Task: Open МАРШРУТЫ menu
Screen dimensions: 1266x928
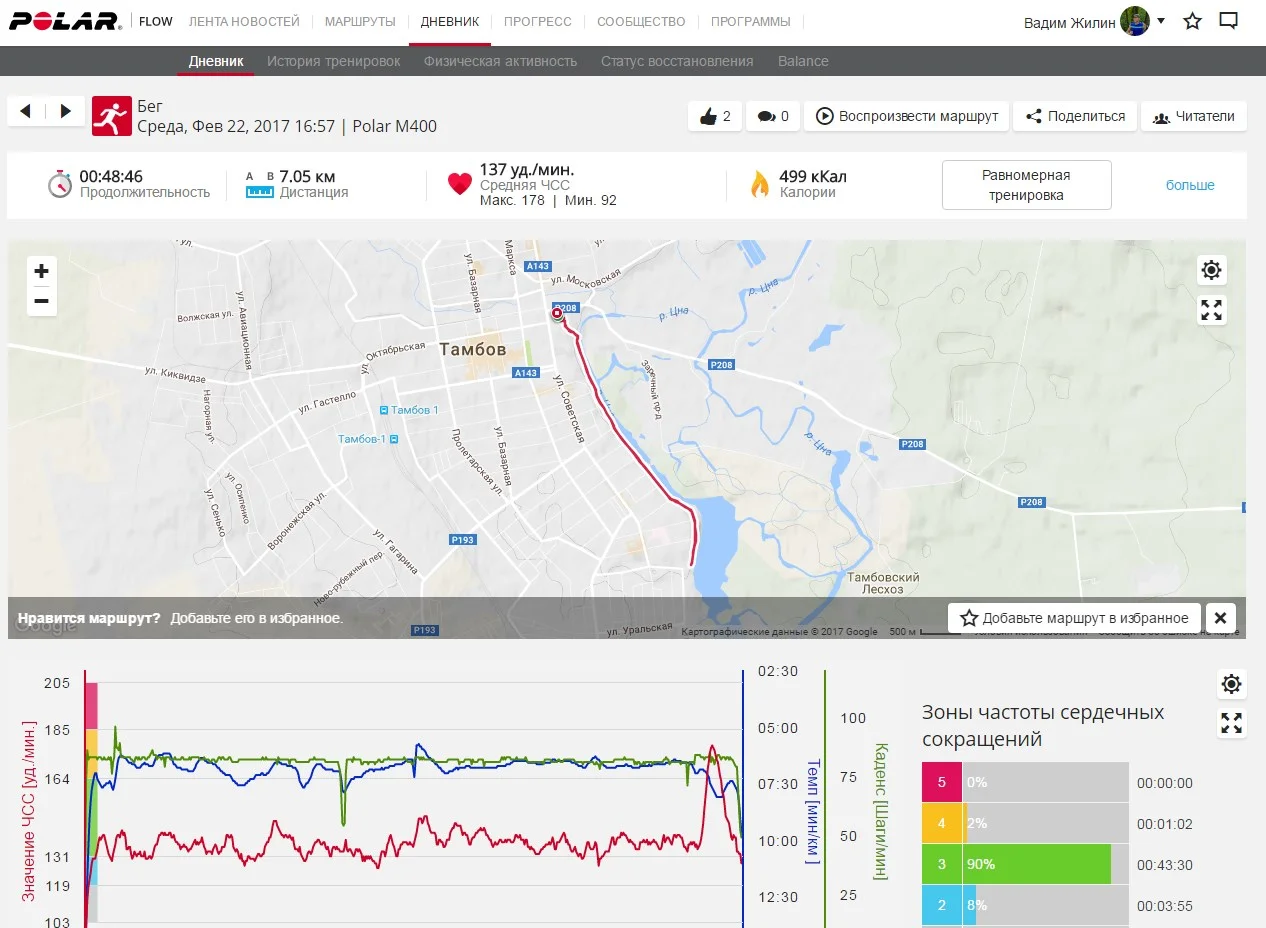Action: (360, 22)
